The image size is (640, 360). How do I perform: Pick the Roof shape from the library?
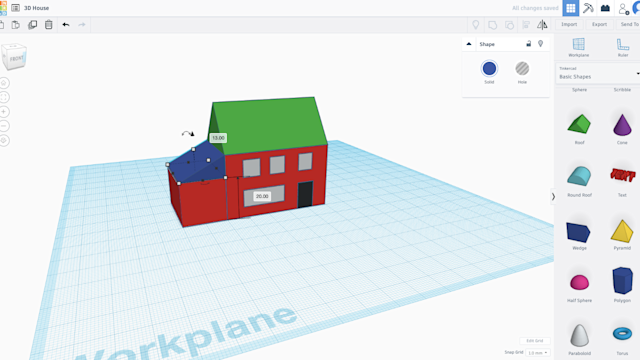coord(579,129)
